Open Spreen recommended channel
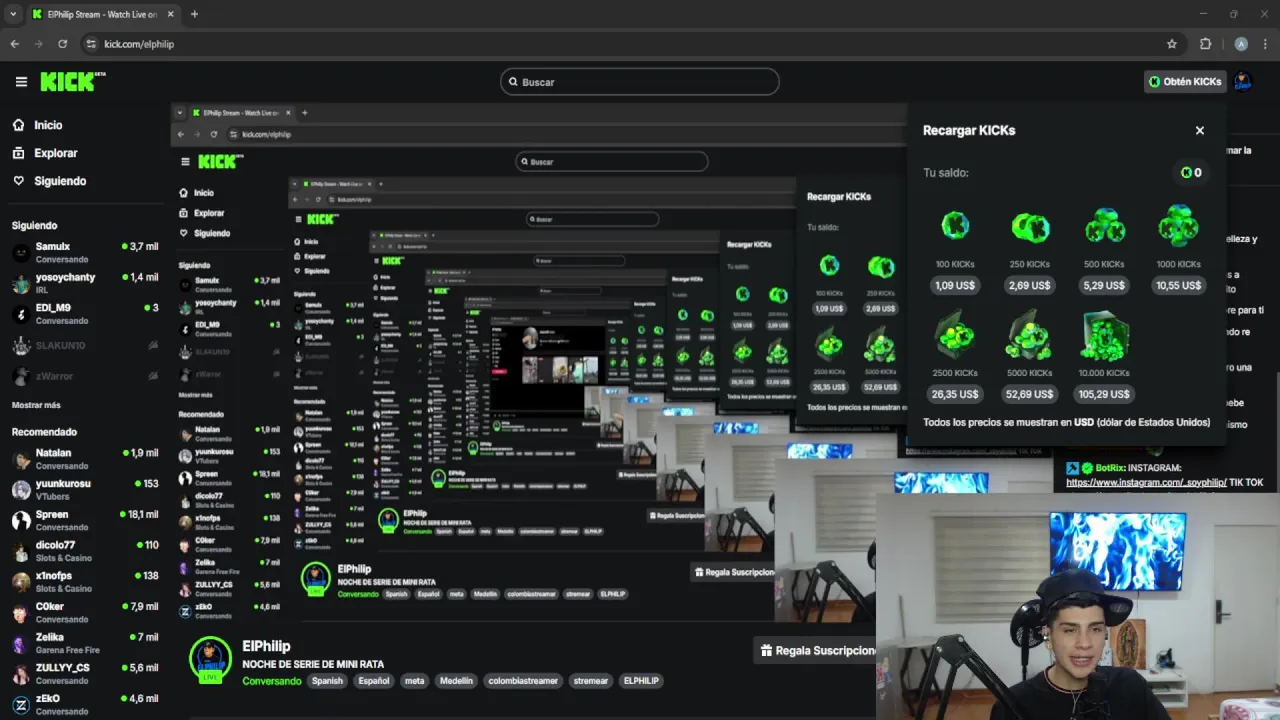 [x=84, y=521]
